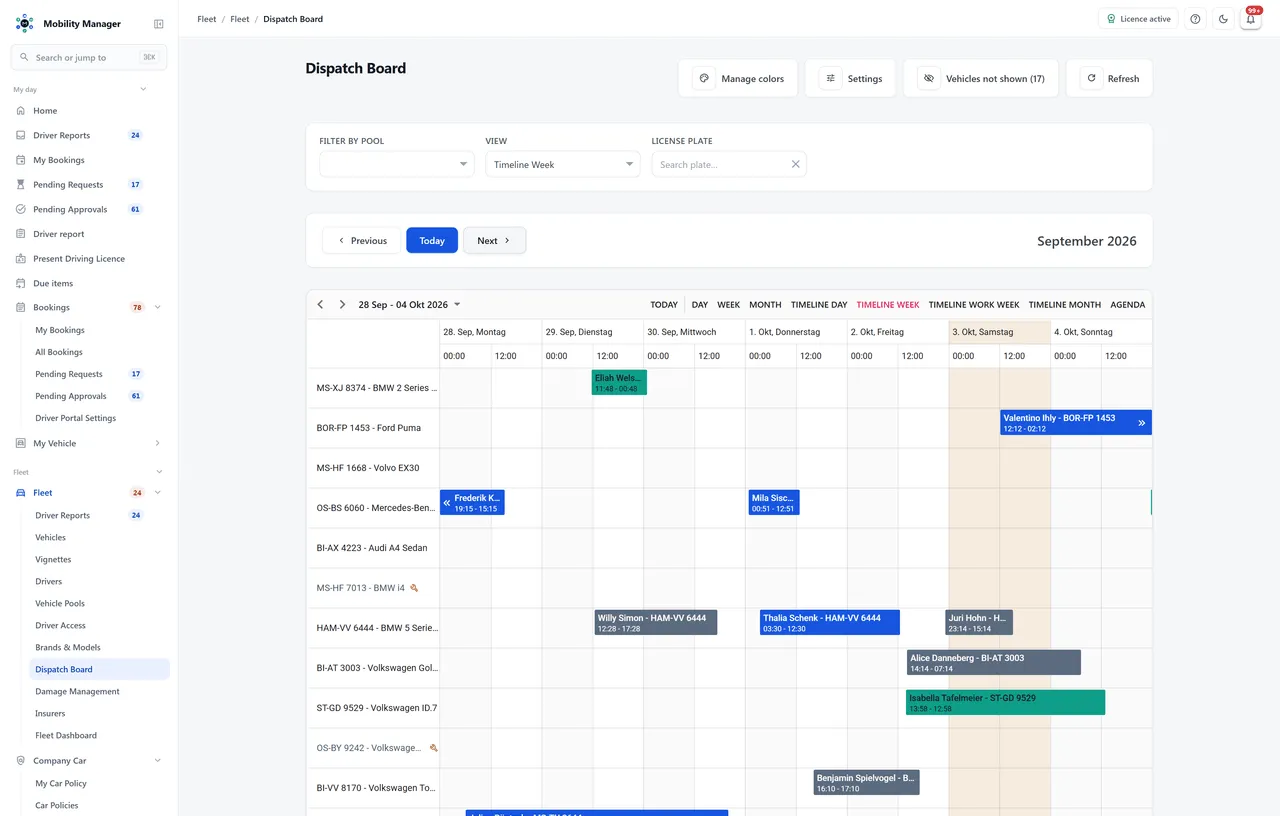This screenshot has width=1280, height=816.
Task: Go to Next week
Action: point(494,240)
